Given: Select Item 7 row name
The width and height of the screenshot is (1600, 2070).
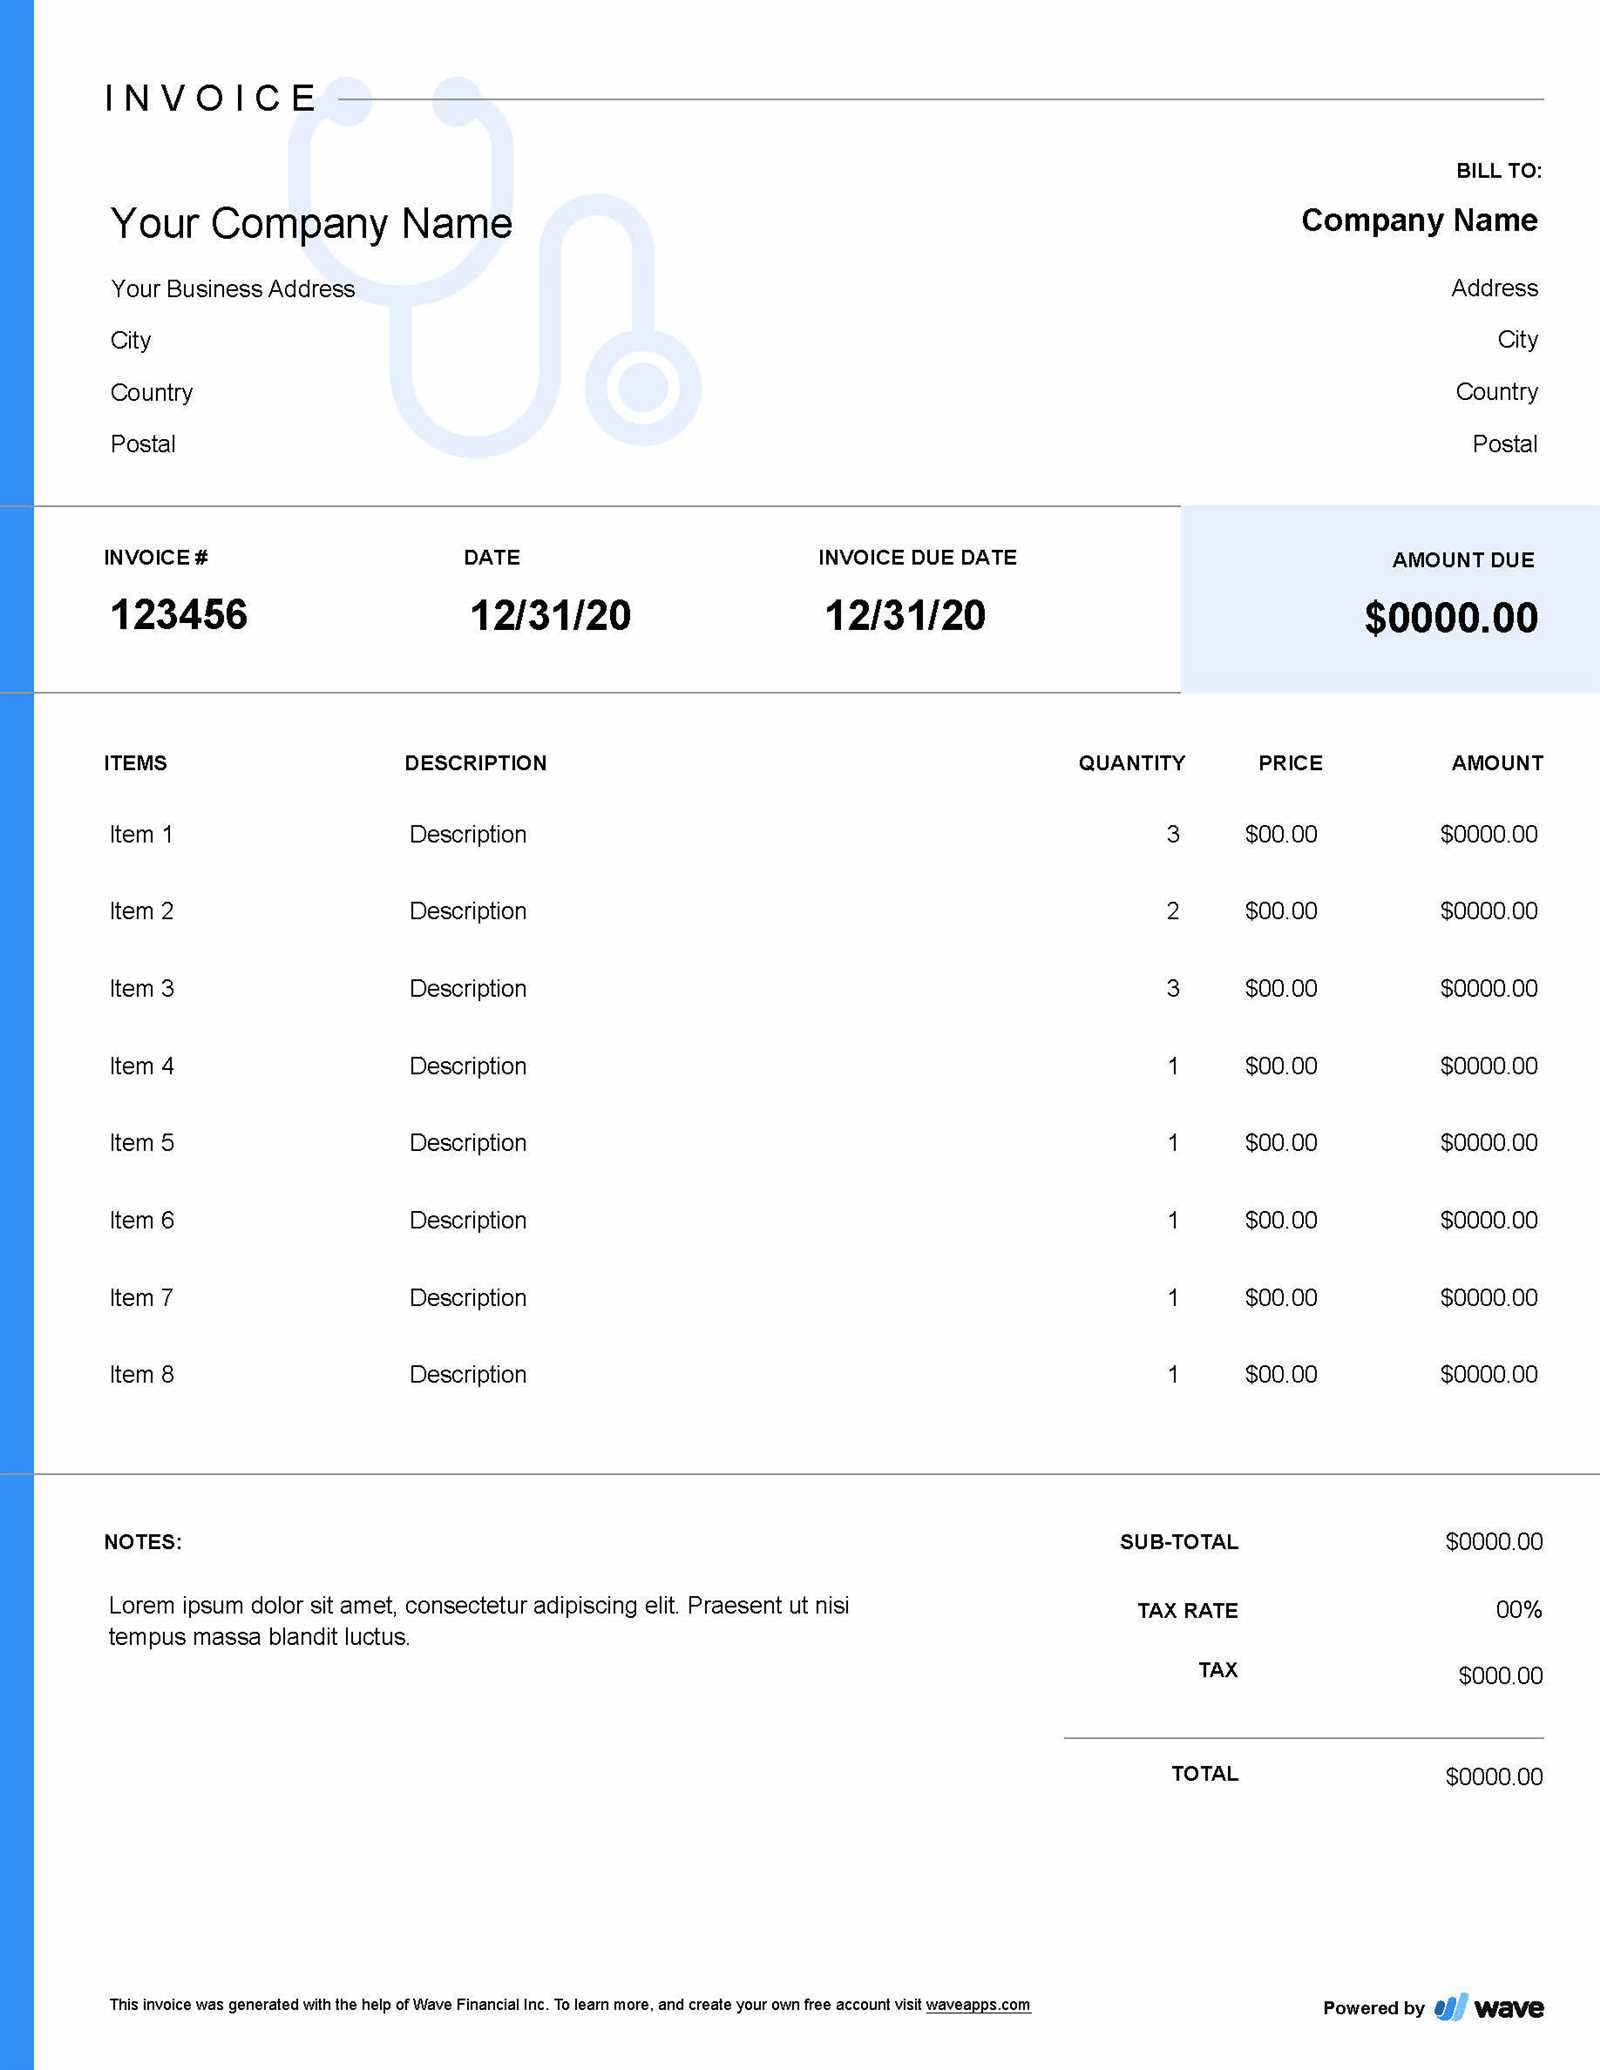Looking at the screenshot, I should (x=141, y=1297).
